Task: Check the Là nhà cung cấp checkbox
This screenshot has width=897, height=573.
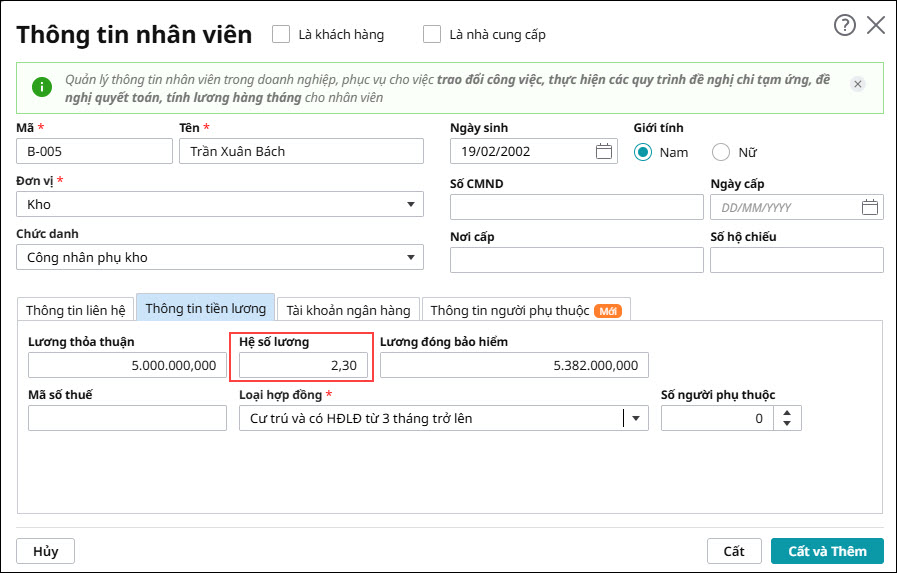Action: coord(432,34)
